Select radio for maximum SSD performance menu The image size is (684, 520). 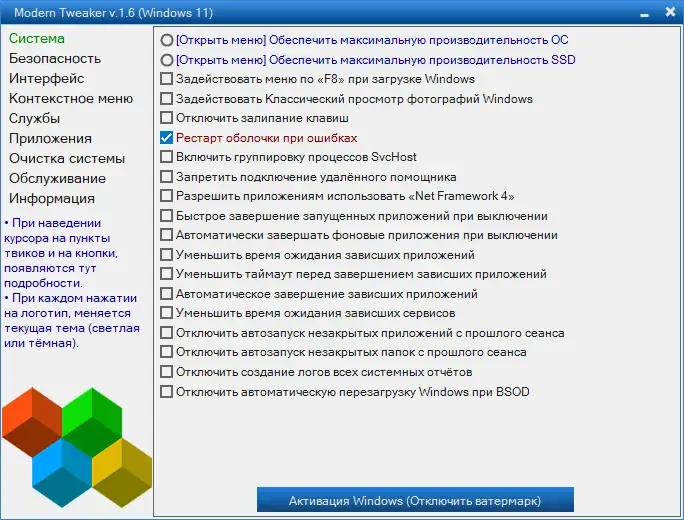pyautogui.click(x=167, y=60)
